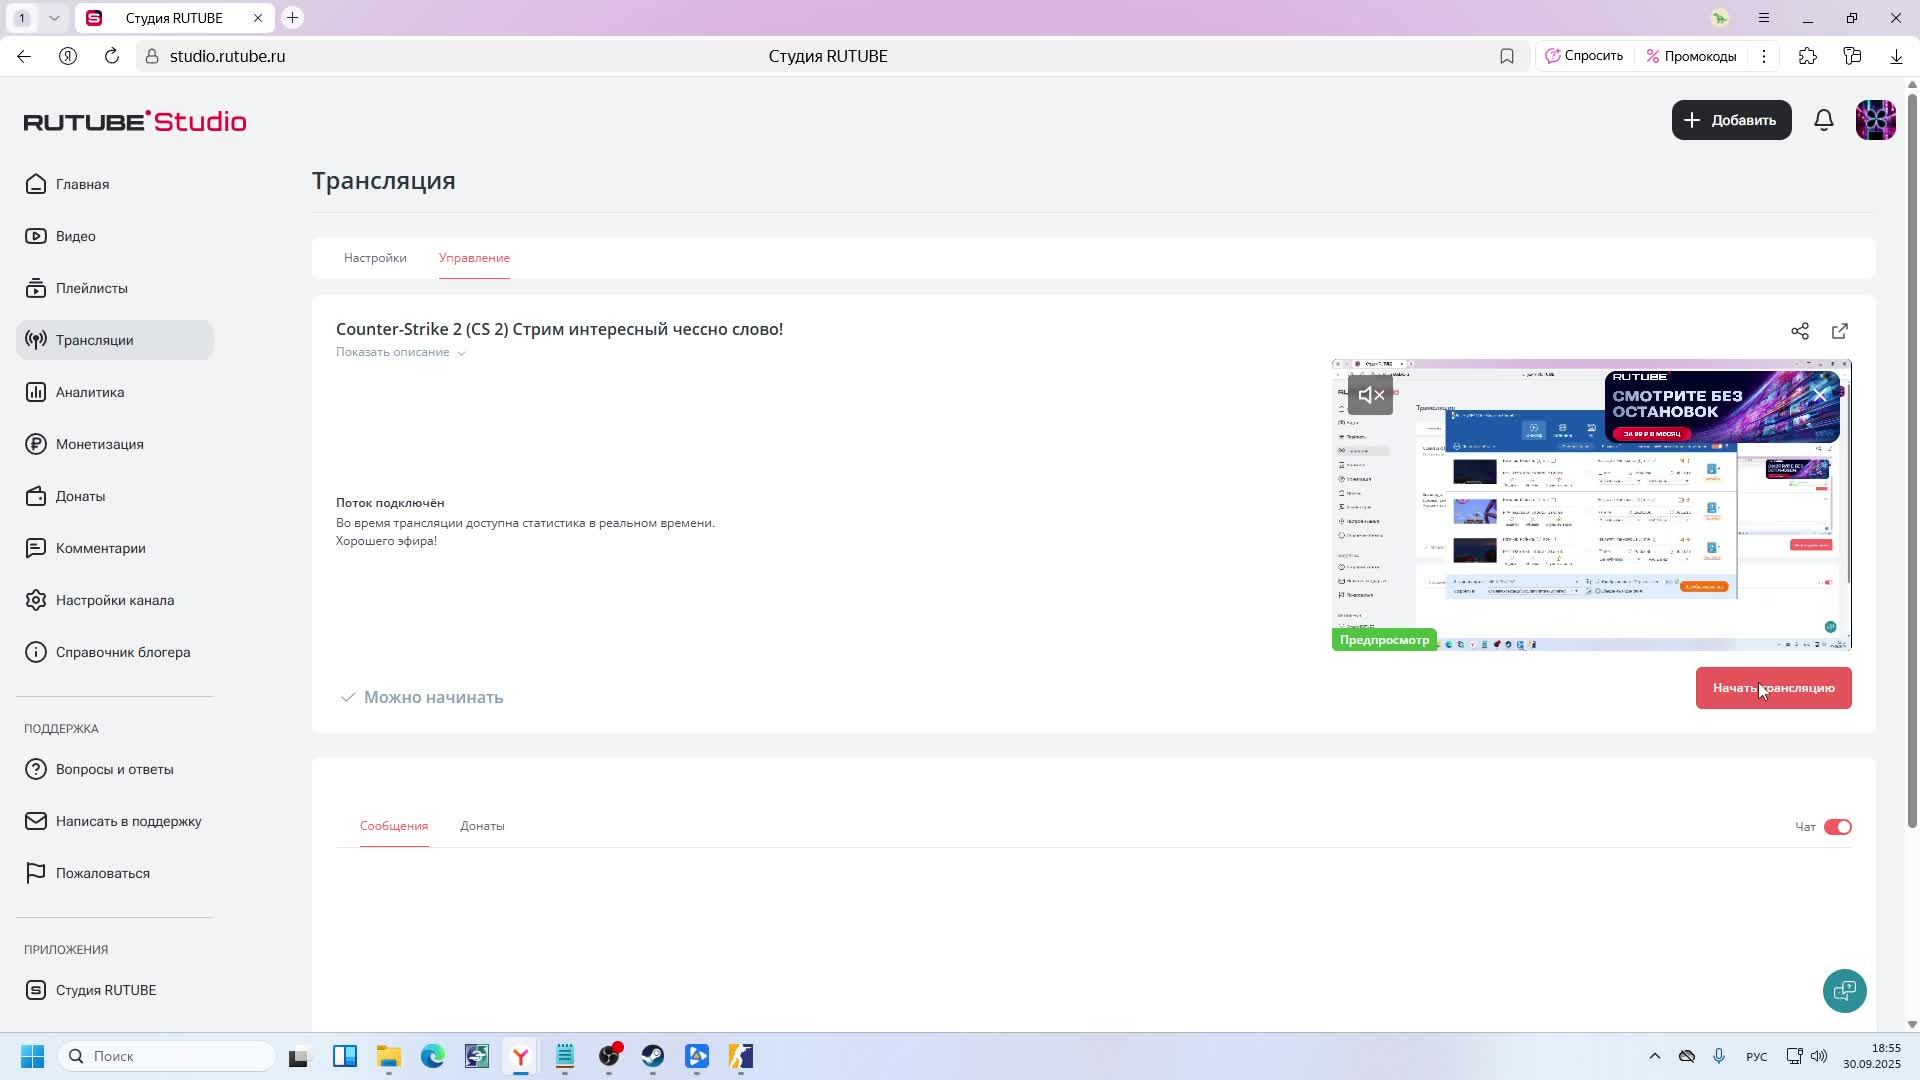Click the Добавить button
This screenshot has width=1920, height=1080.
tap(1731, 120)
